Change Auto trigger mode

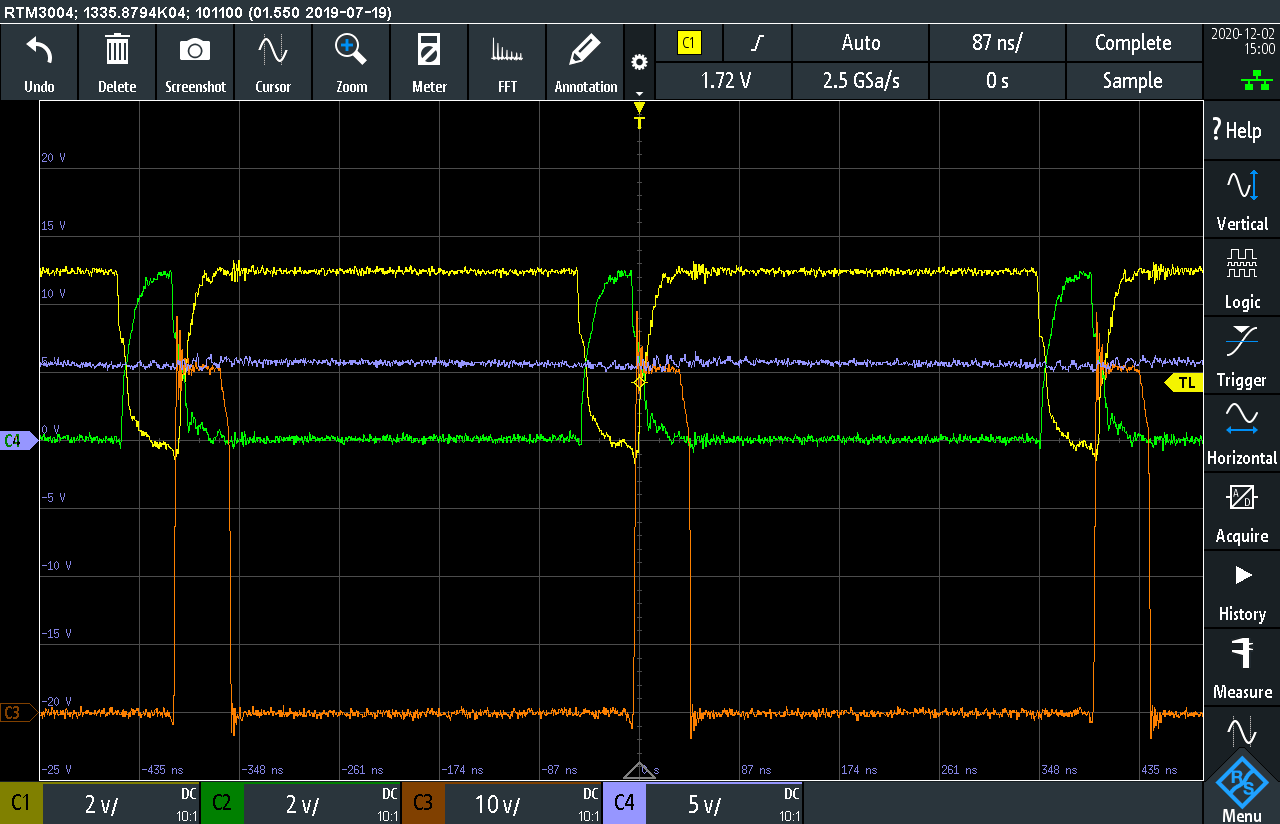coord(861,43)
